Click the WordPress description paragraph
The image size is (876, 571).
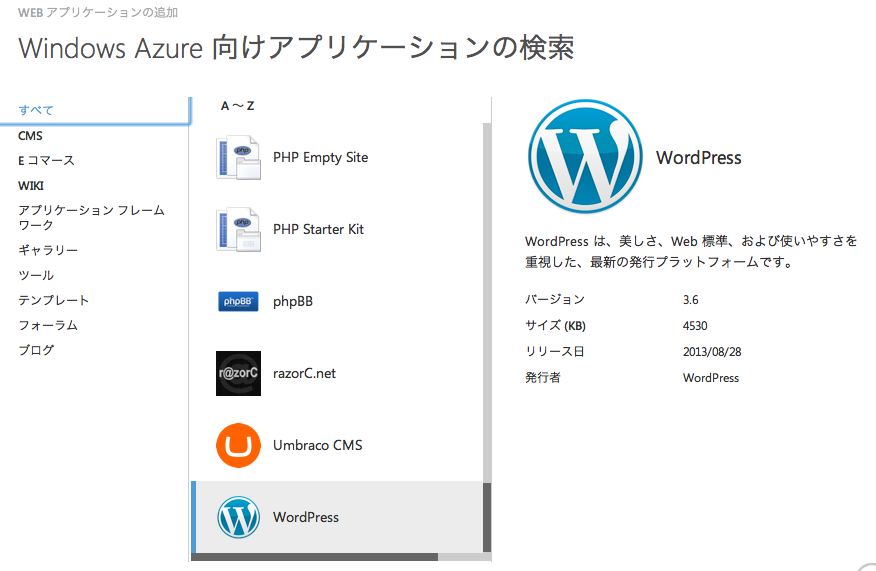(691, 251)
